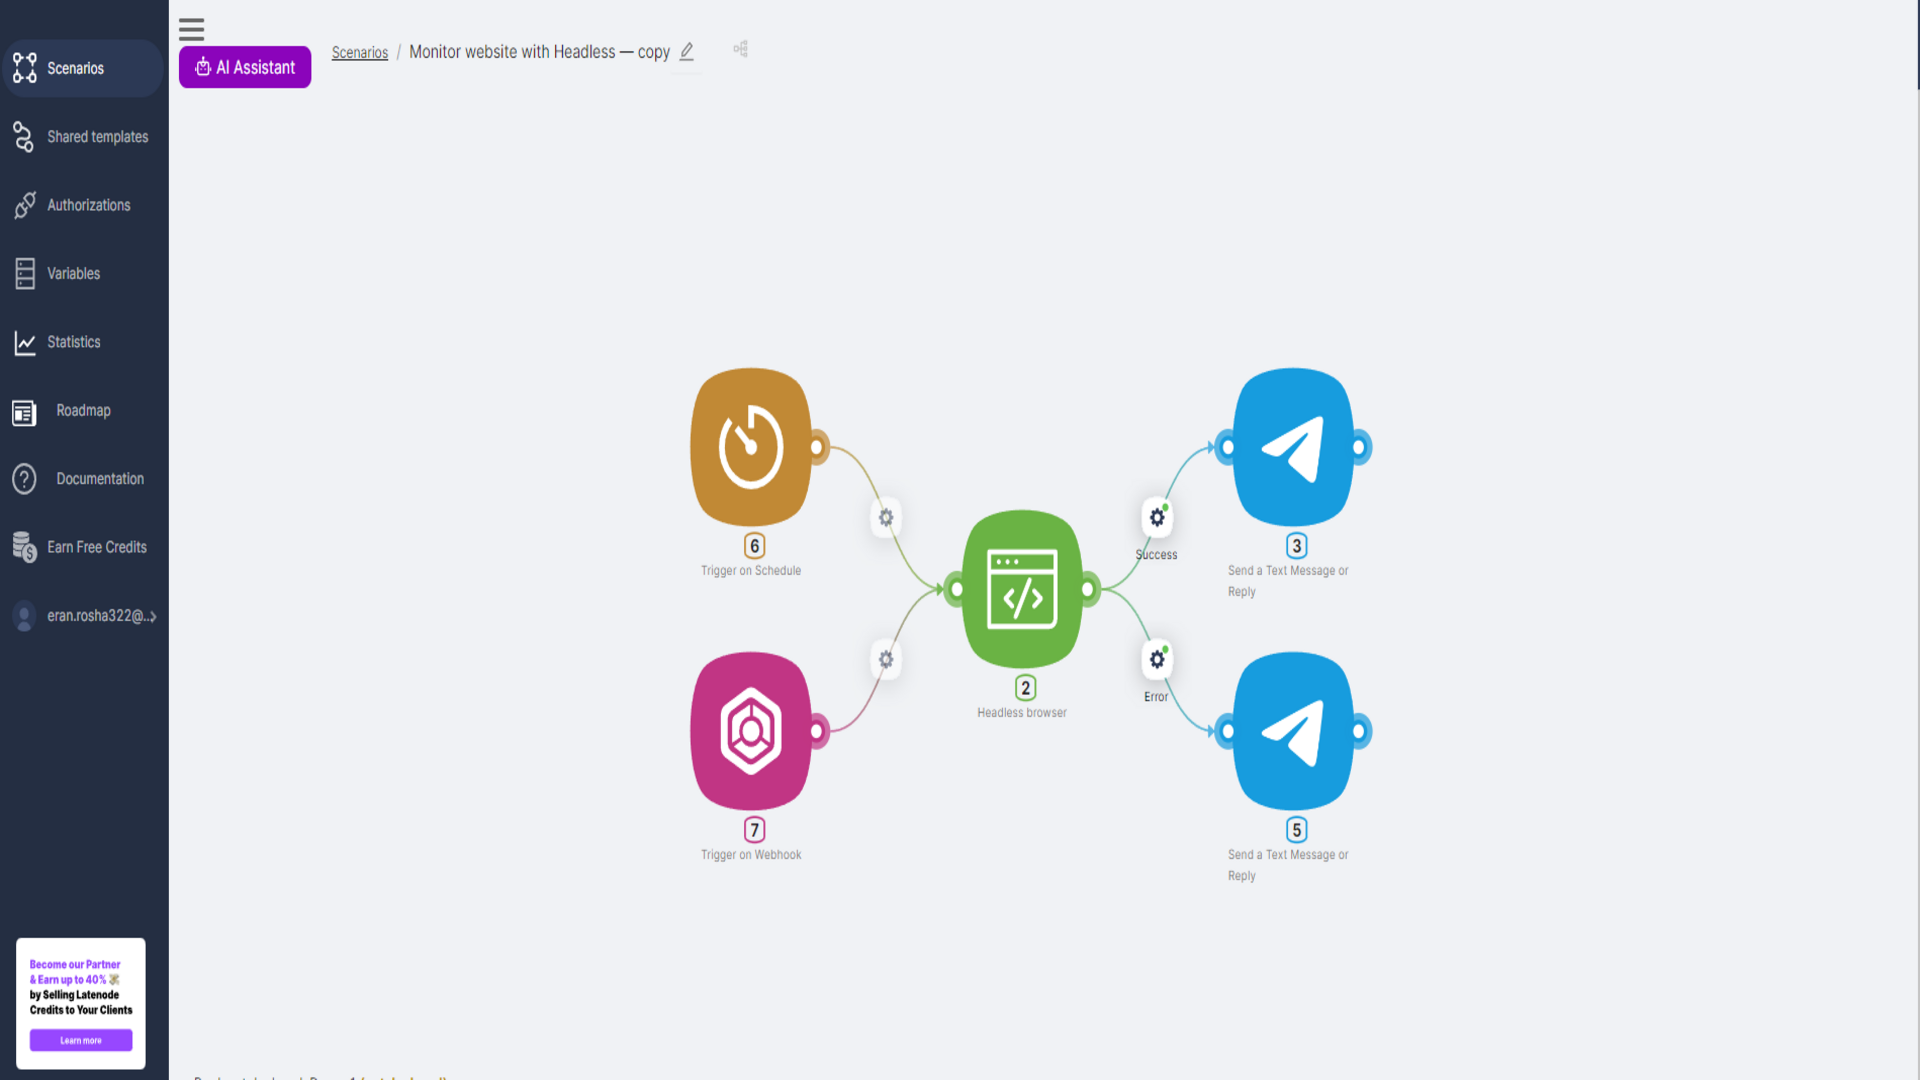The height and width of the screenshot is (1080, 1920).
Task: Click the node number 3 badge
Action: click(1297, 546)
